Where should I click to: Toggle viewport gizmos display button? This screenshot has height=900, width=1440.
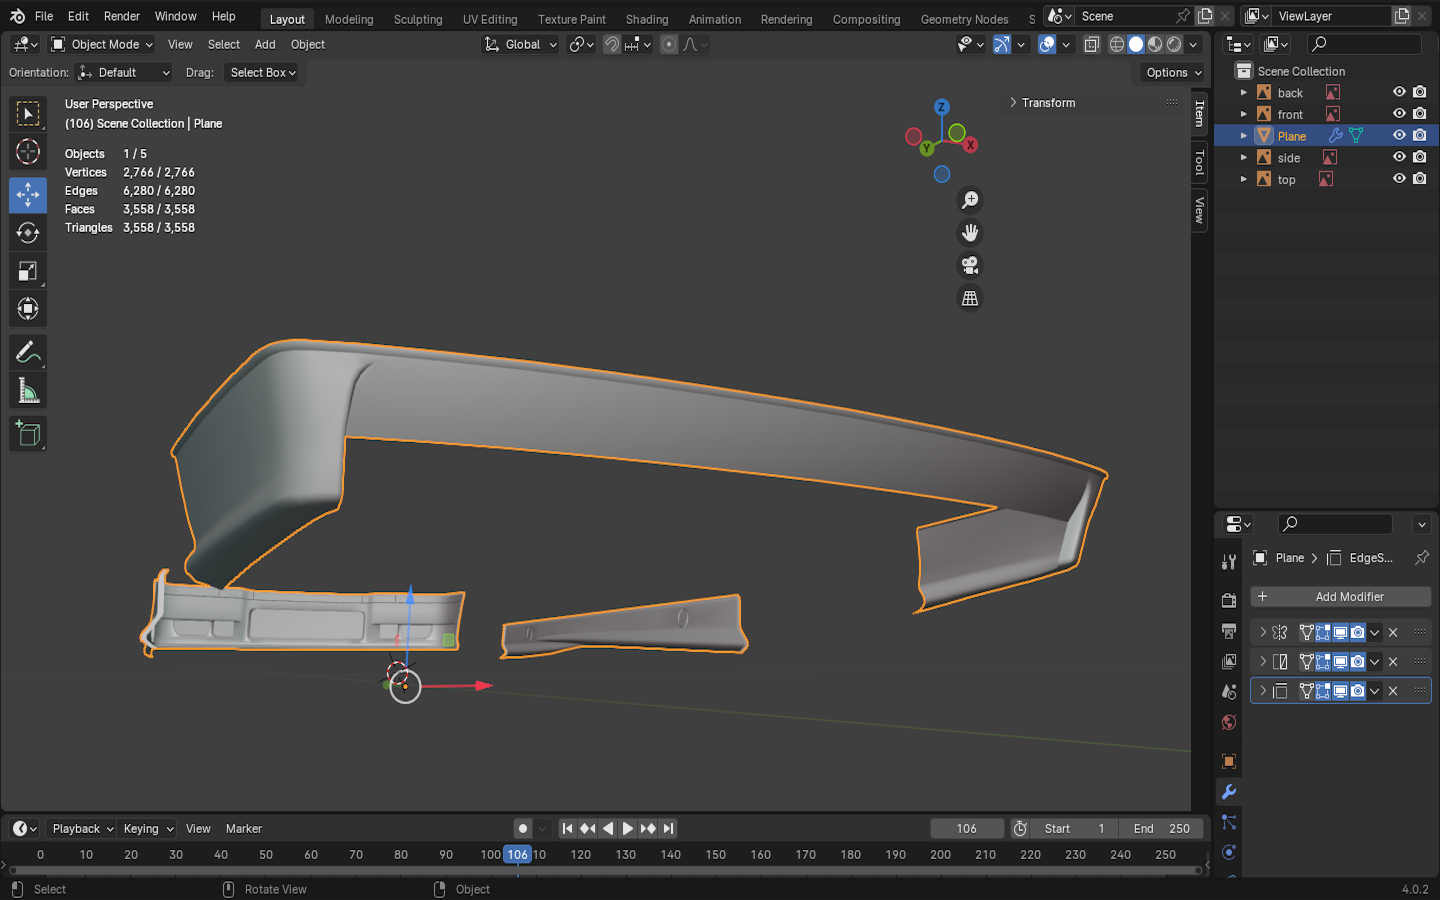click(1001, 44)
